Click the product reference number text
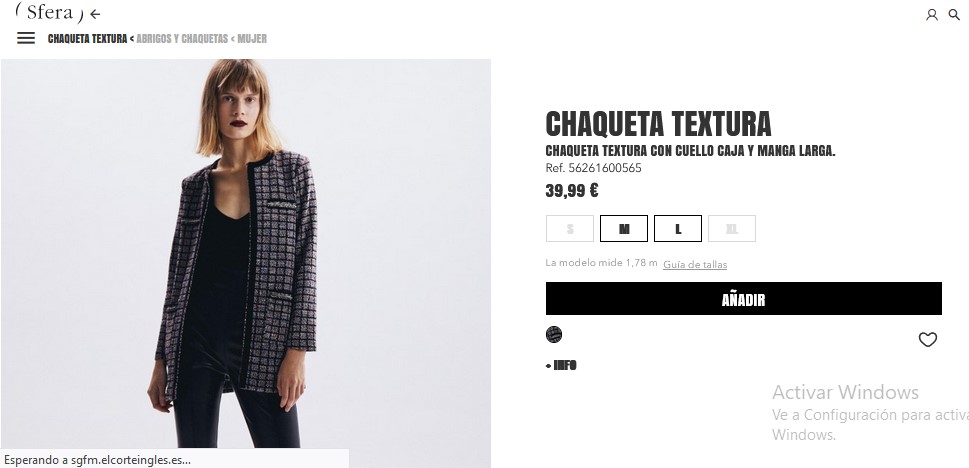 click(x=593, y=168)
